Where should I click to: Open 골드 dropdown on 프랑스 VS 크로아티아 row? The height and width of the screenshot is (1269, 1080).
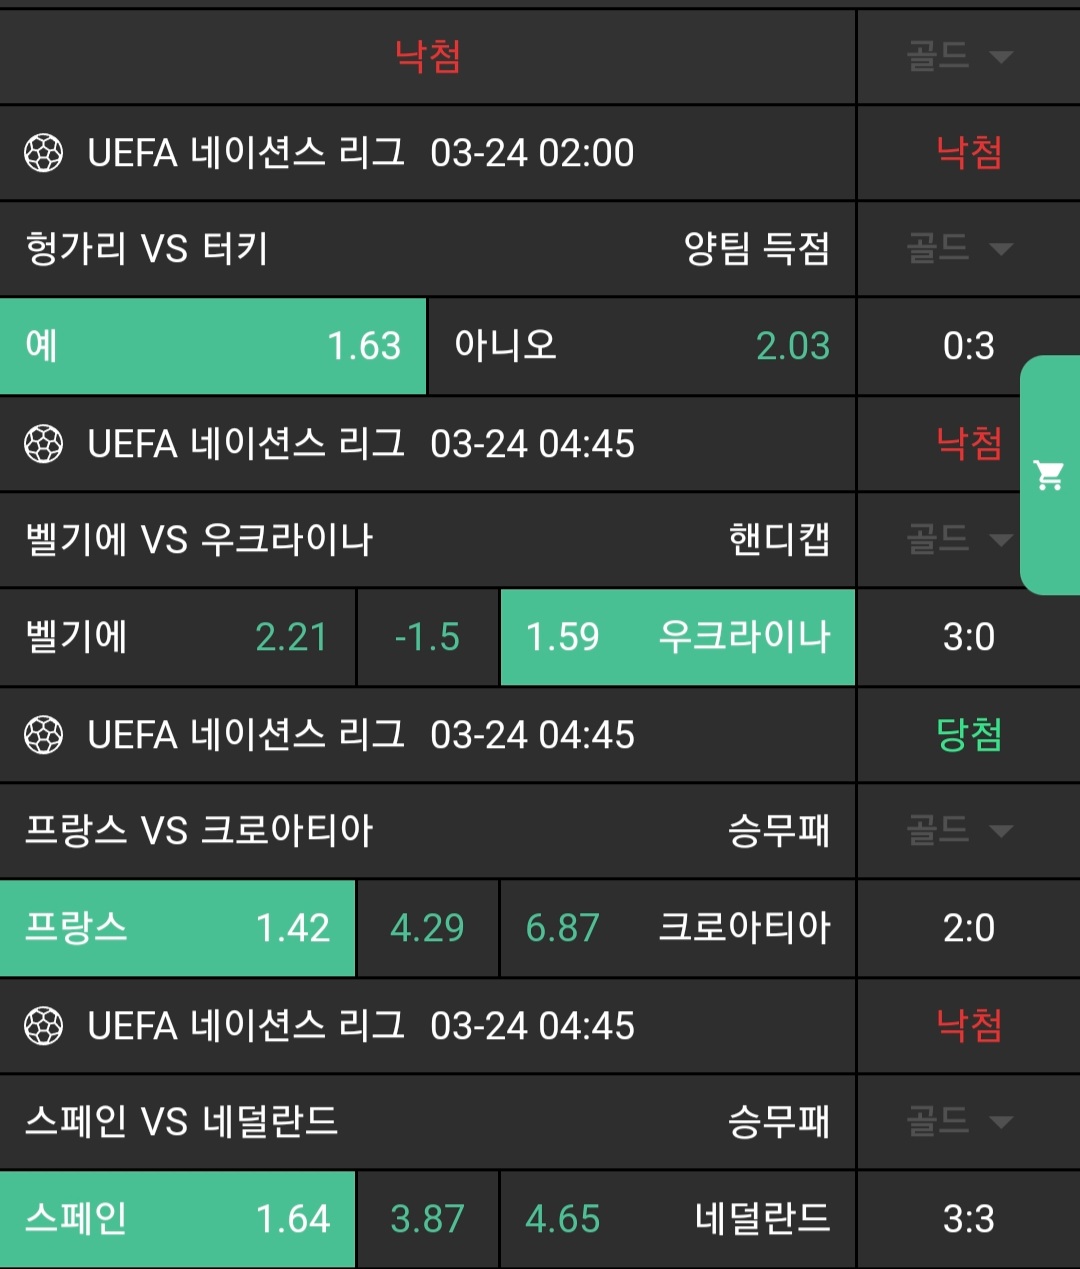coord(960,830)
